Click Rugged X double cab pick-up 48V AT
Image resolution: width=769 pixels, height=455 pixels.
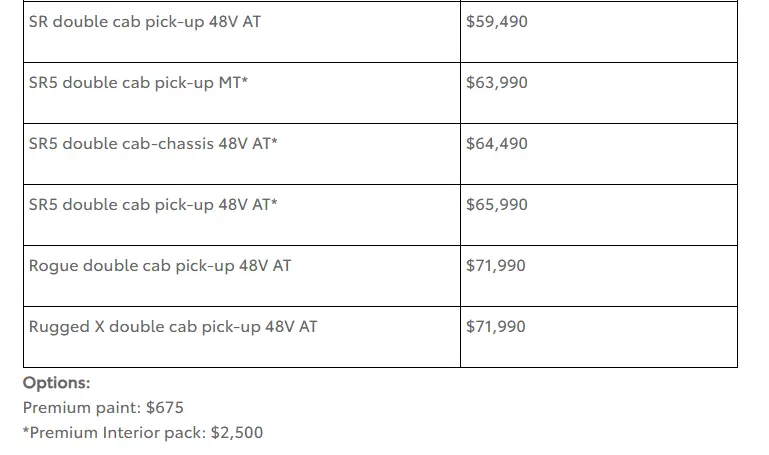click(x=173, y=327)
